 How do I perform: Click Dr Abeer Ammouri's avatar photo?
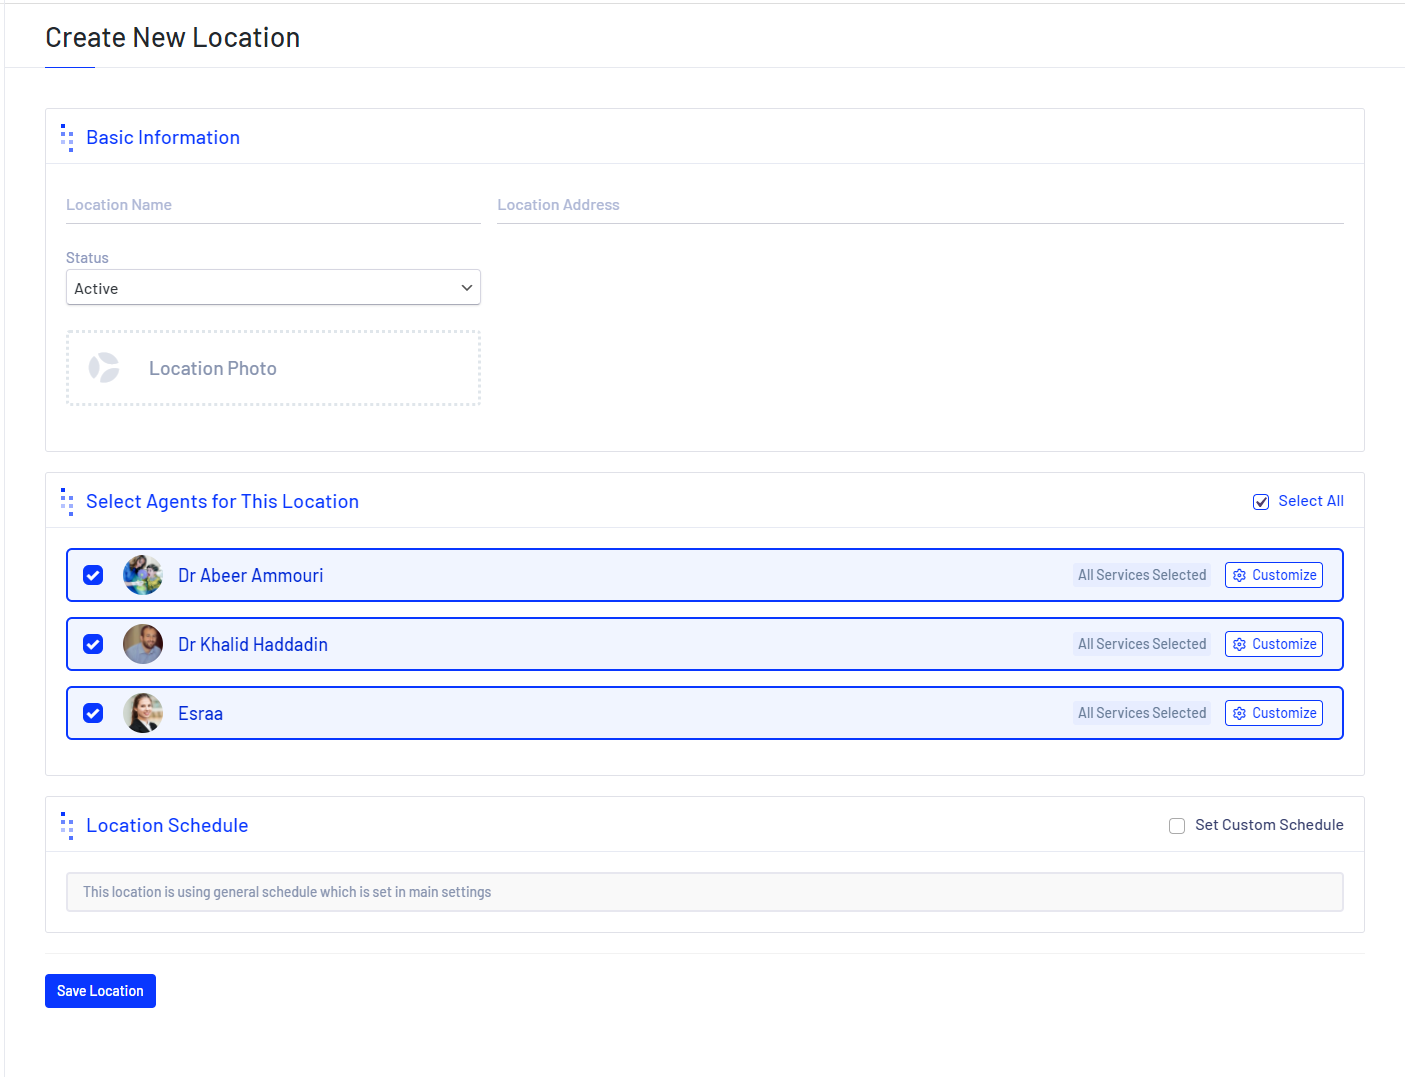[x=143, y=575]
